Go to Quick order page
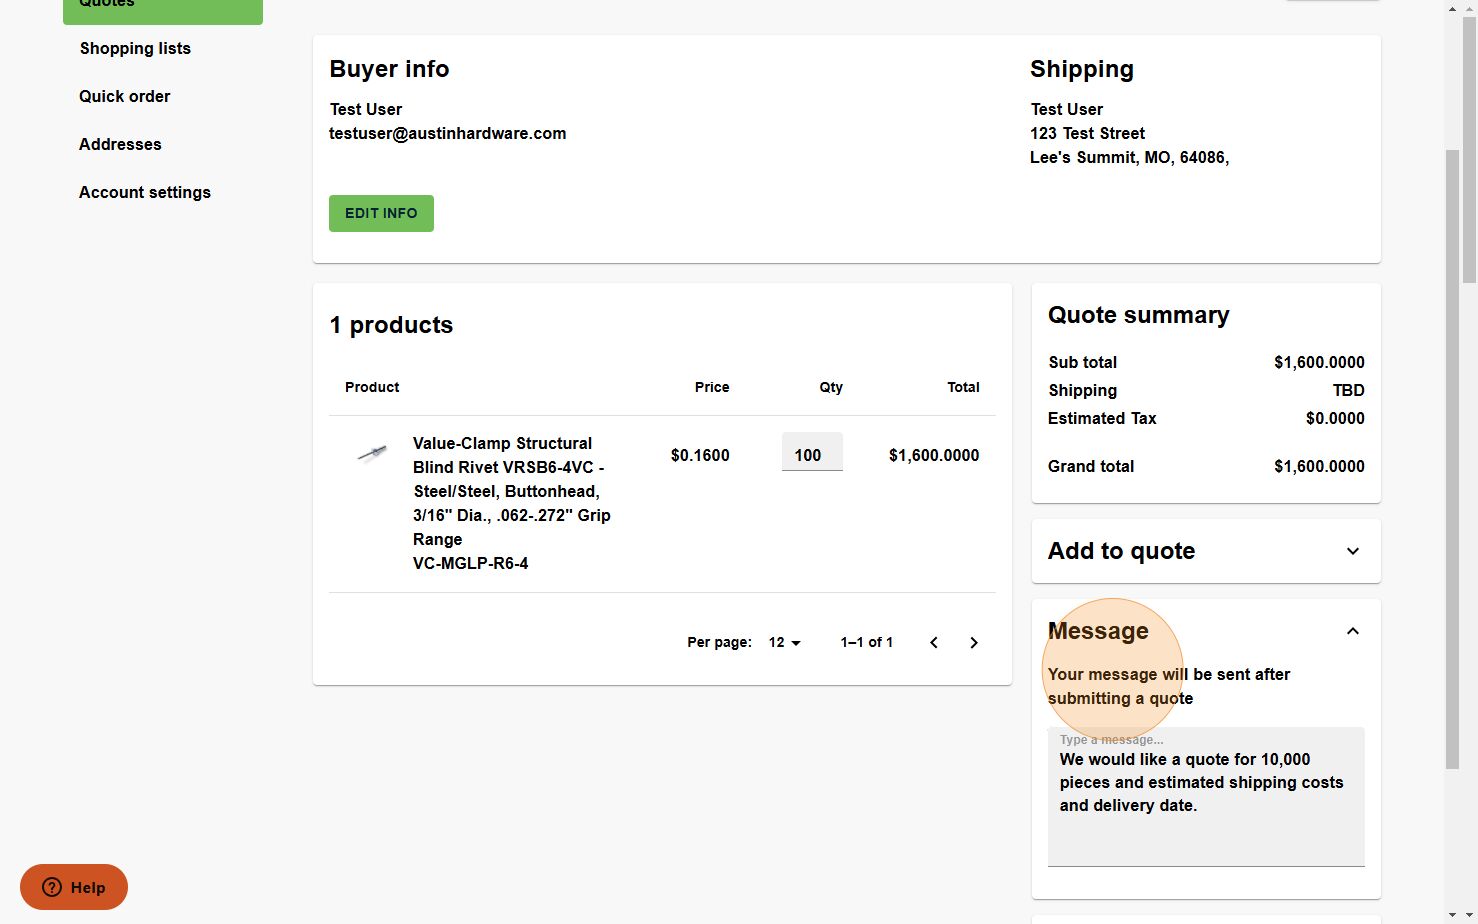Screen dimensions: 1478x924 pos(125,96)
